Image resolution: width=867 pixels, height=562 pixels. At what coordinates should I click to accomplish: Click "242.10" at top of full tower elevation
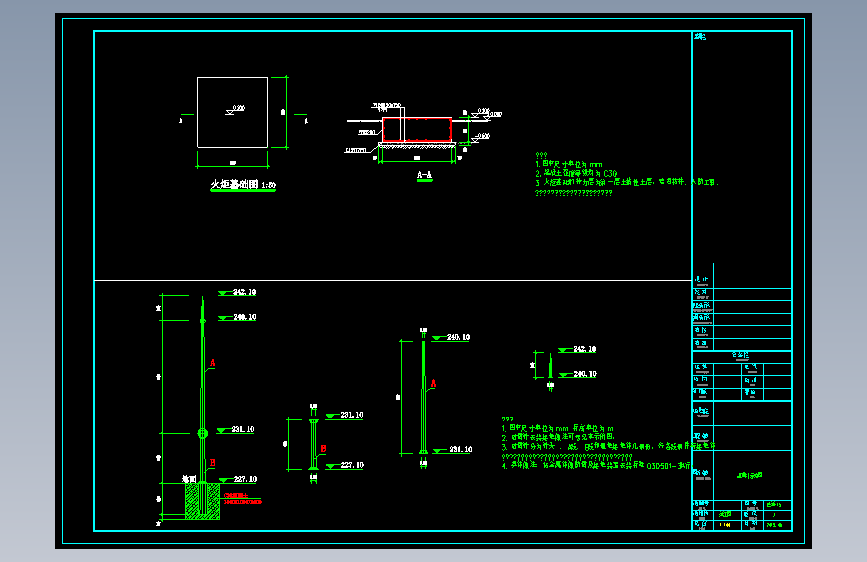coord(244,292)
